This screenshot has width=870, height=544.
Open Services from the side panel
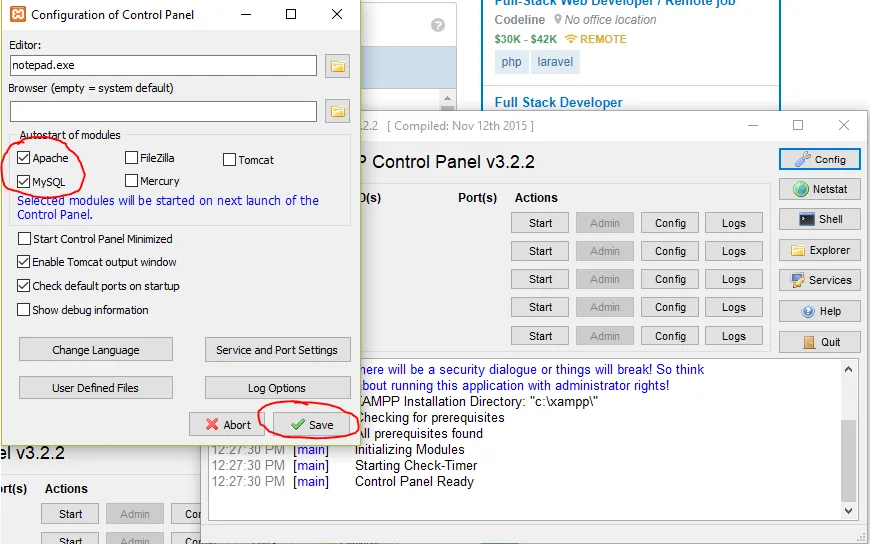point(820,280)
